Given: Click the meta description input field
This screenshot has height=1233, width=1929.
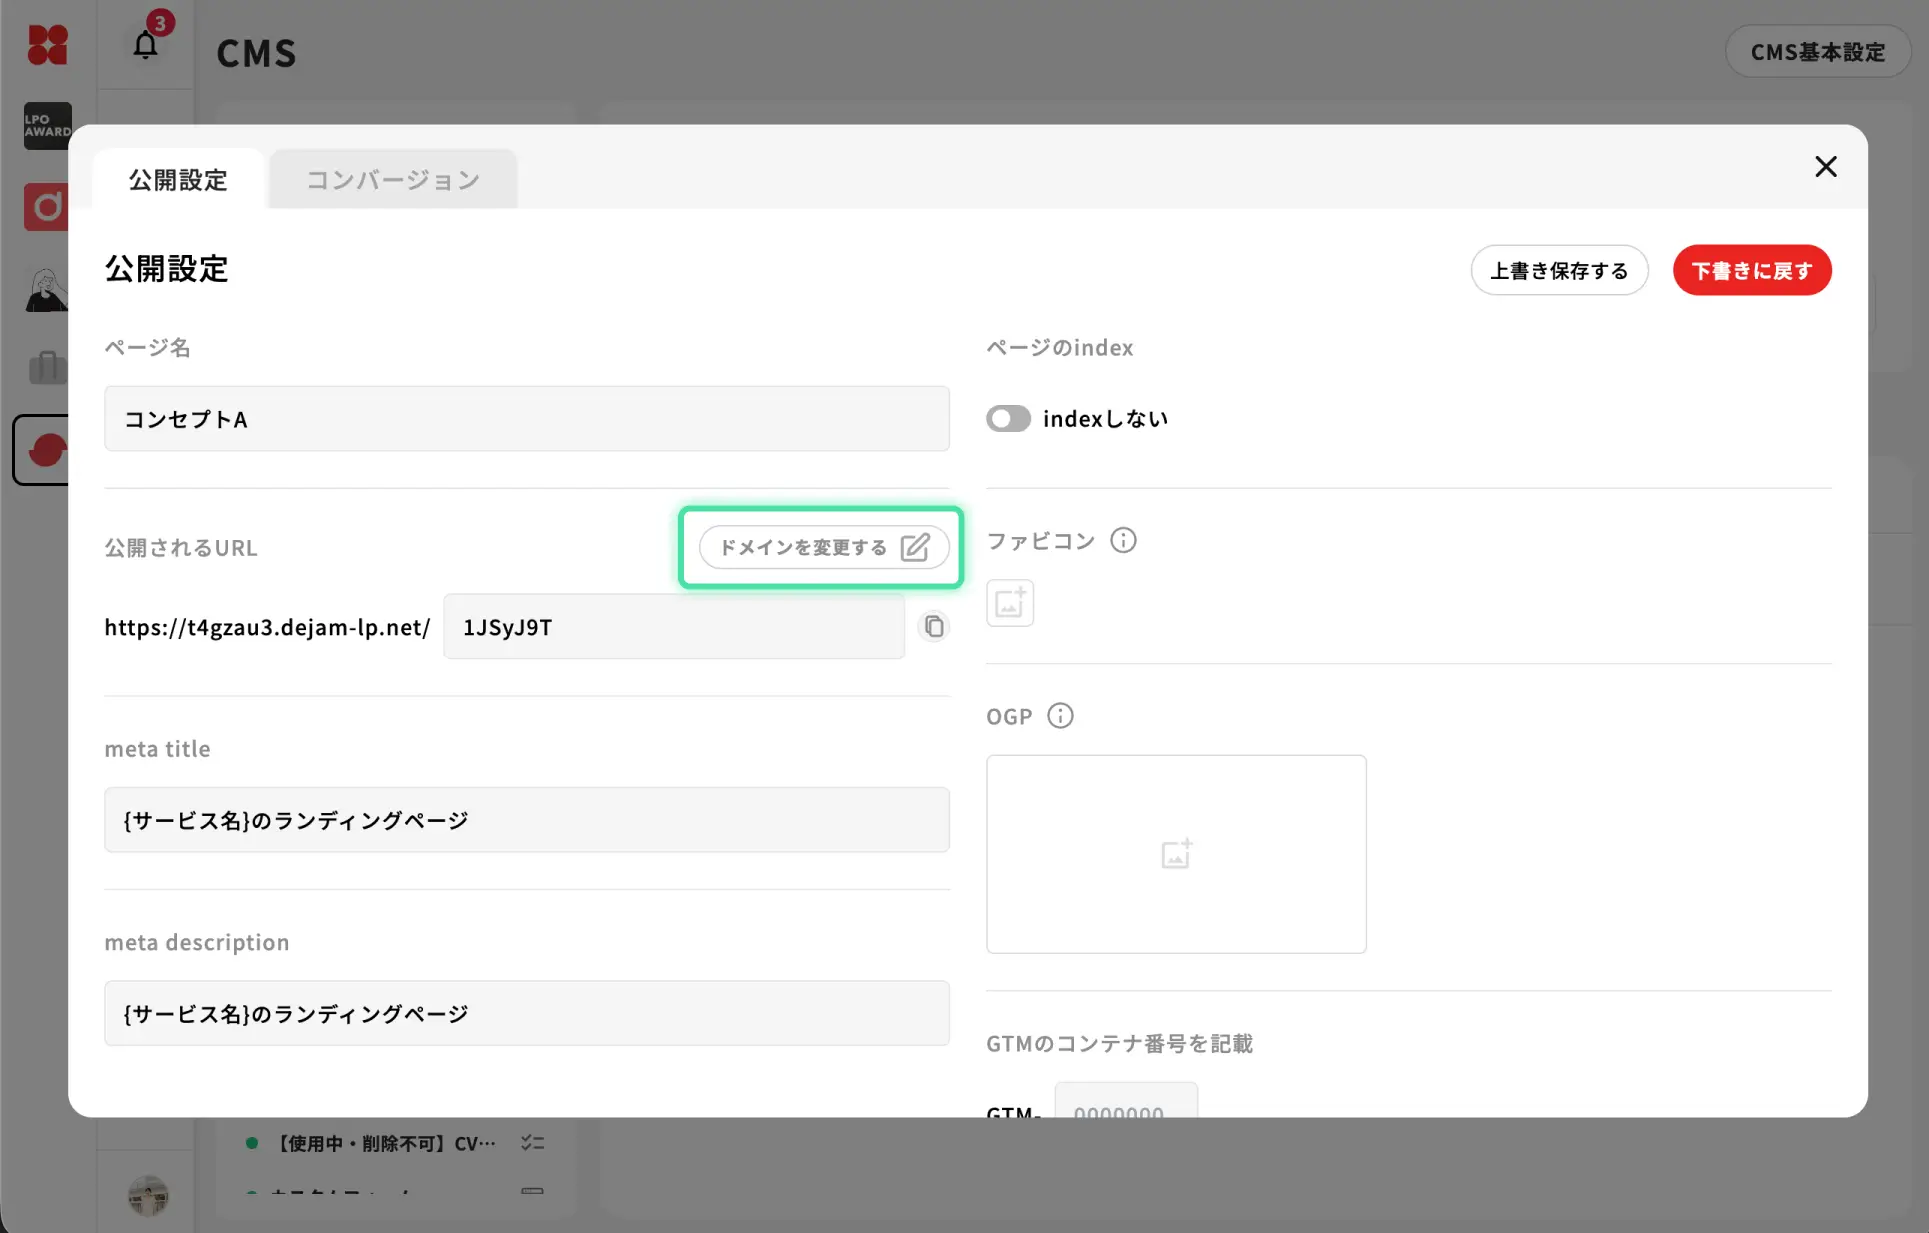Looking at the screenshot, I should tap(526, 1014).
